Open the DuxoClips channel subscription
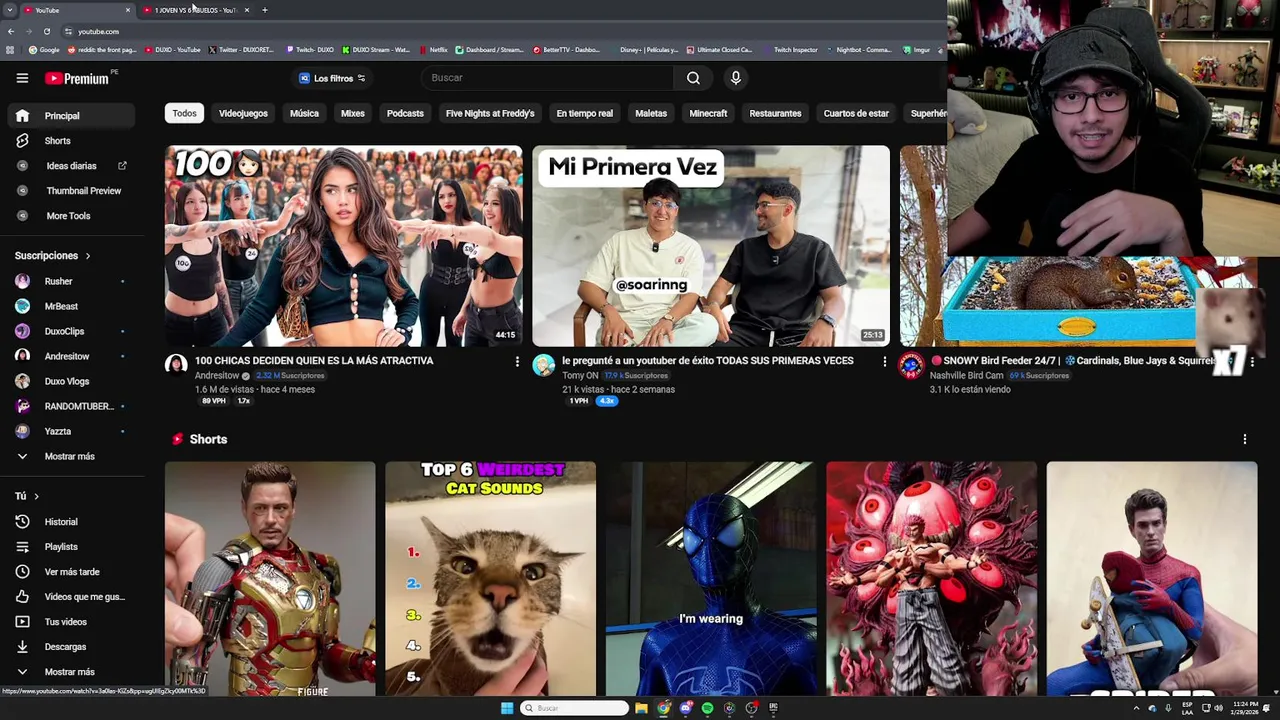 [70, 332]
